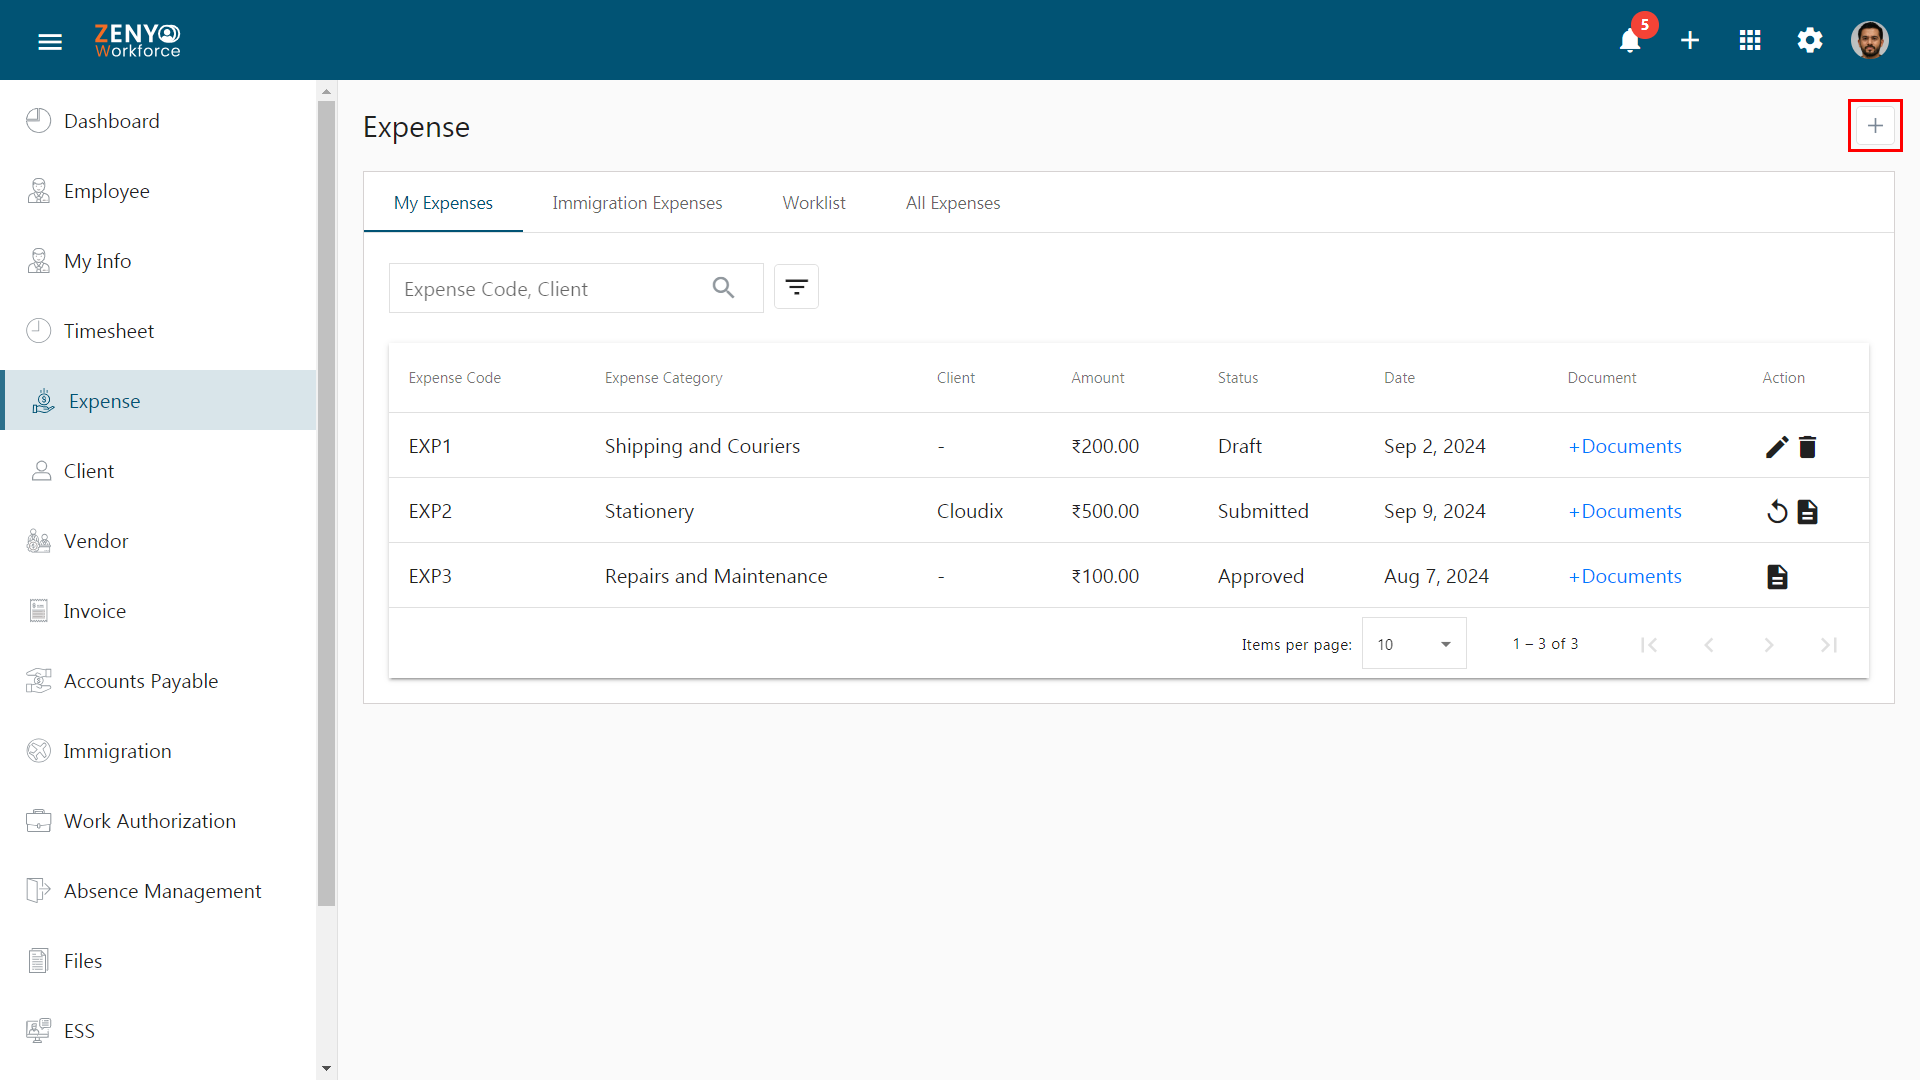Click the next page arrow button

(1770, 645)
